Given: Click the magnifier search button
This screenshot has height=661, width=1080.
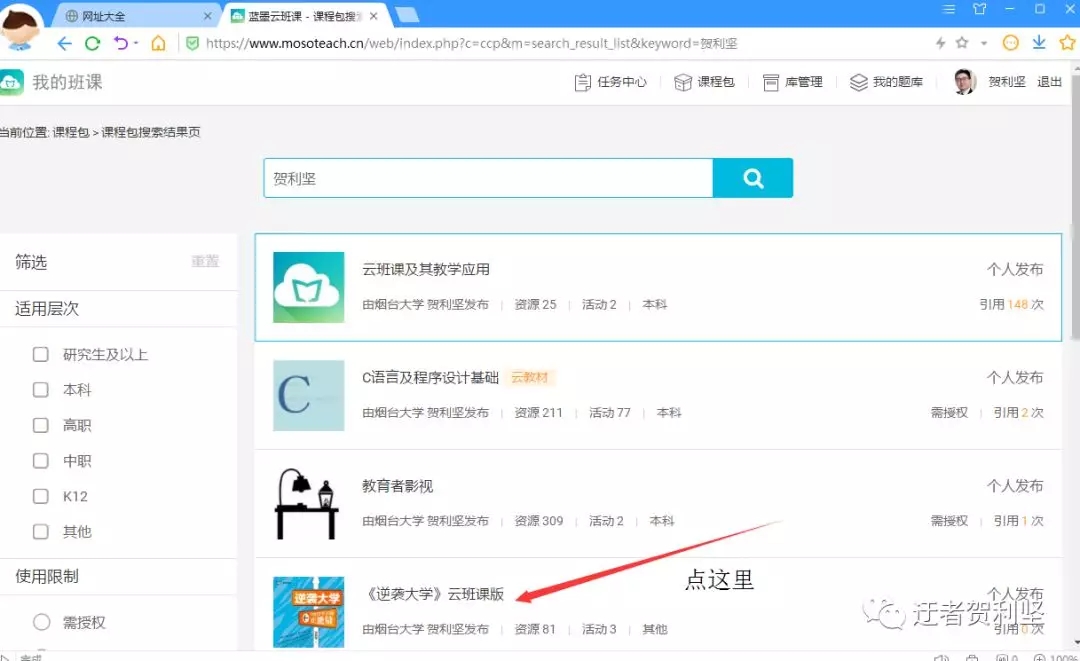Looking at the screenshot, I should (753, 178).
